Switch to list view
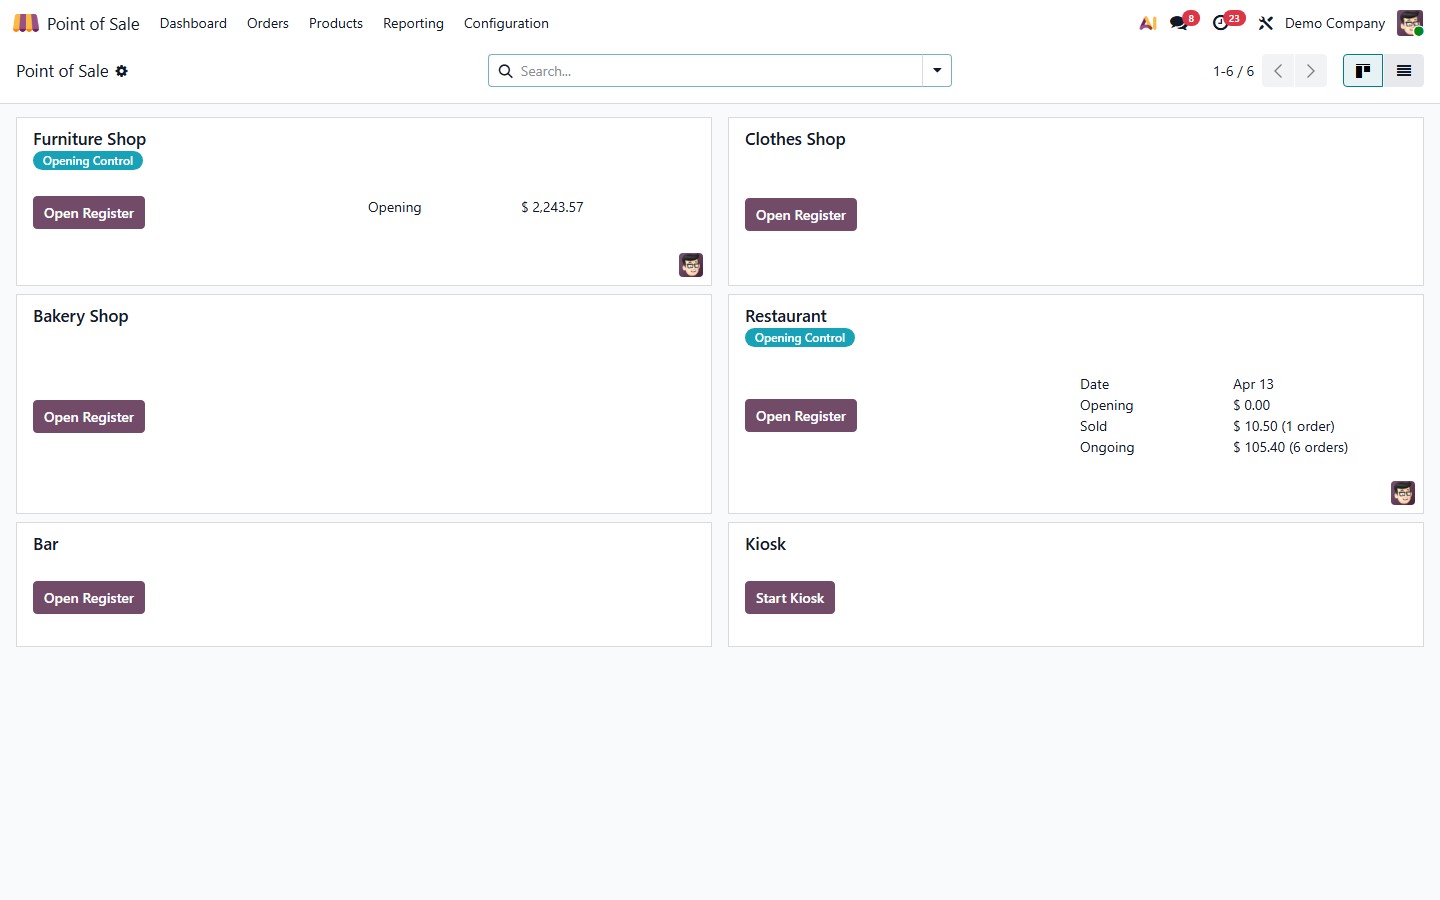The height and width of the screenshot is (900, 1440). tap(1403, 70)
